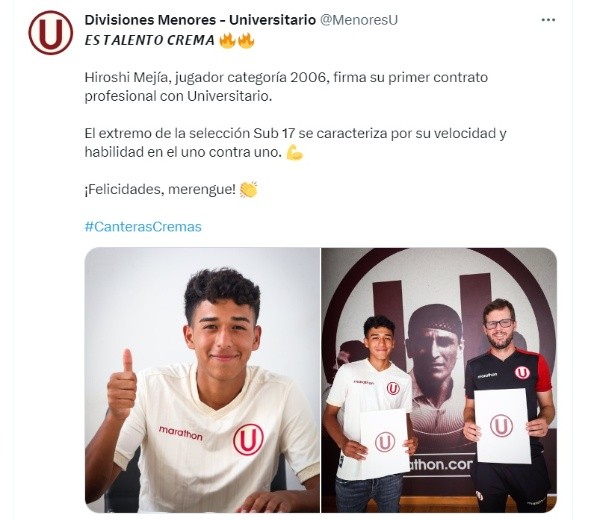Open right photo of contract signing
This screenshot has height=521, width=600.
tap(439, 380)
